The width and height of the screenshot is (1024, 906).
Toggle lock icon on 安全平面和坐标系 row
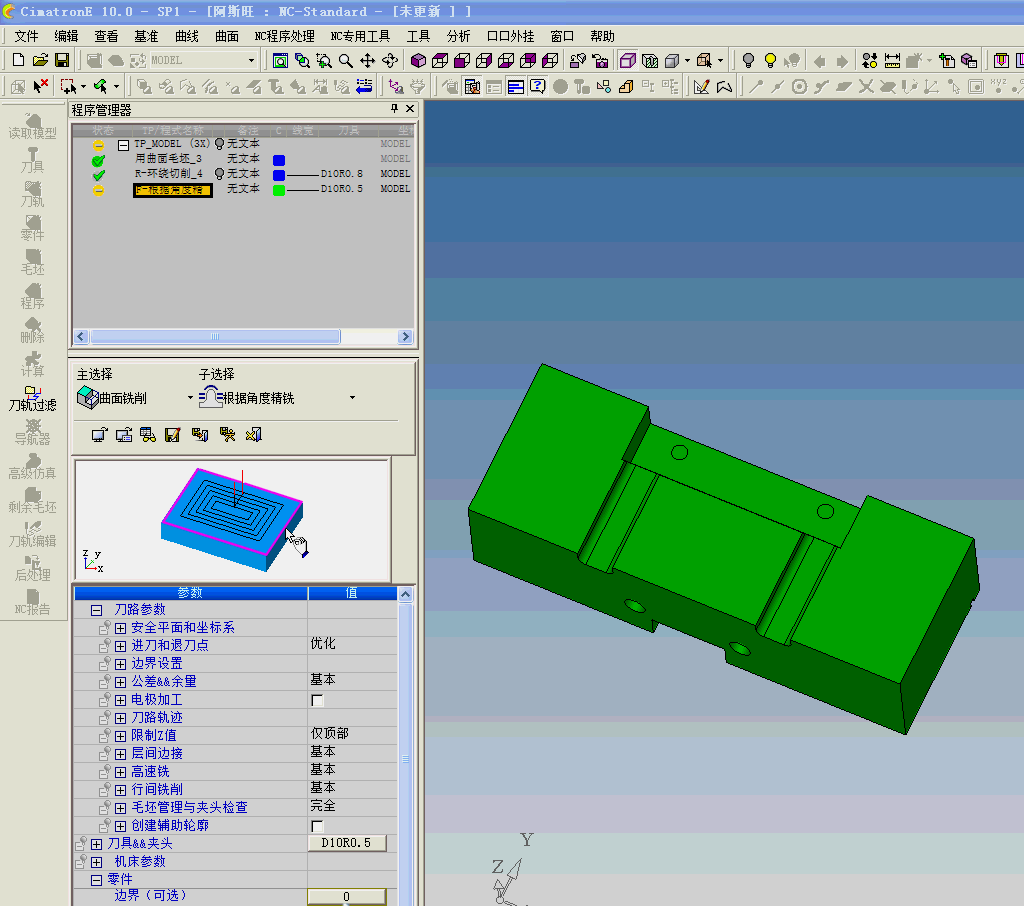104,628
